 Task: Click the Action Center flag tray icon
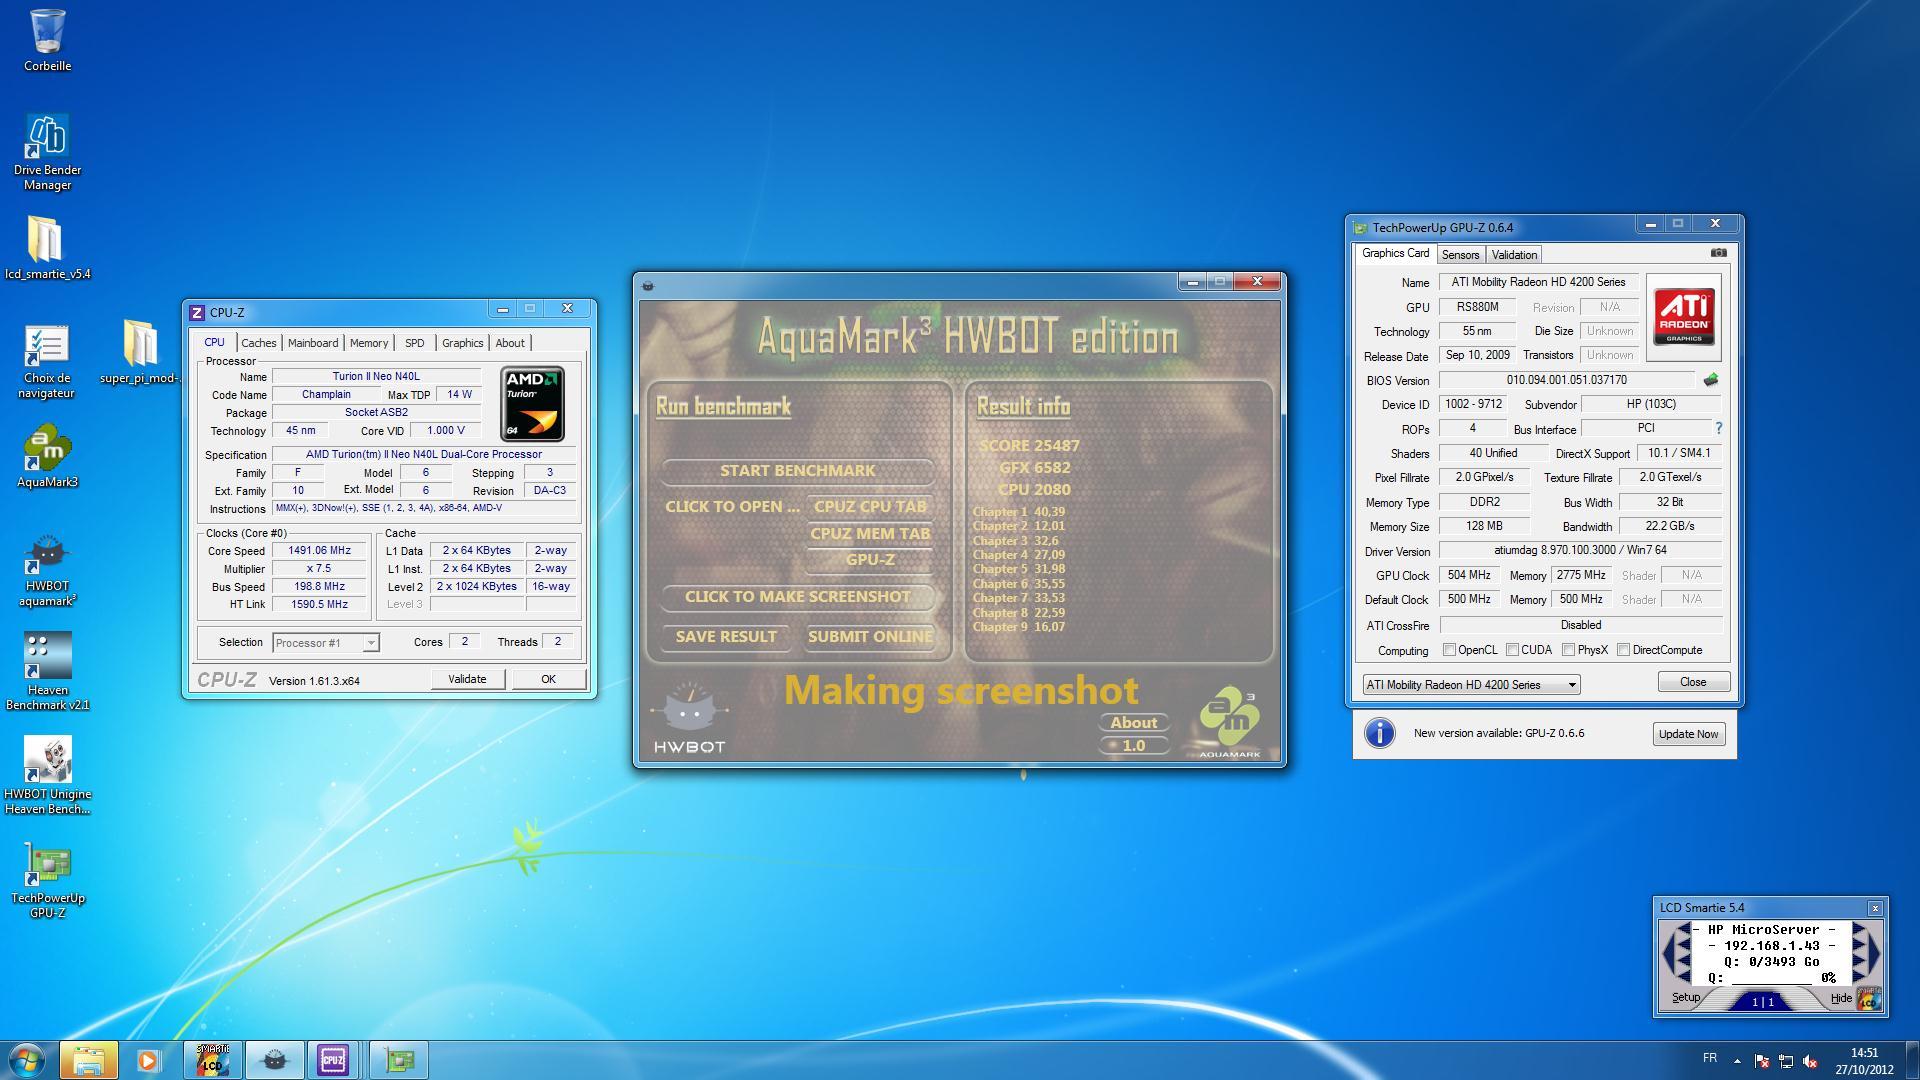point(1761,1061)
